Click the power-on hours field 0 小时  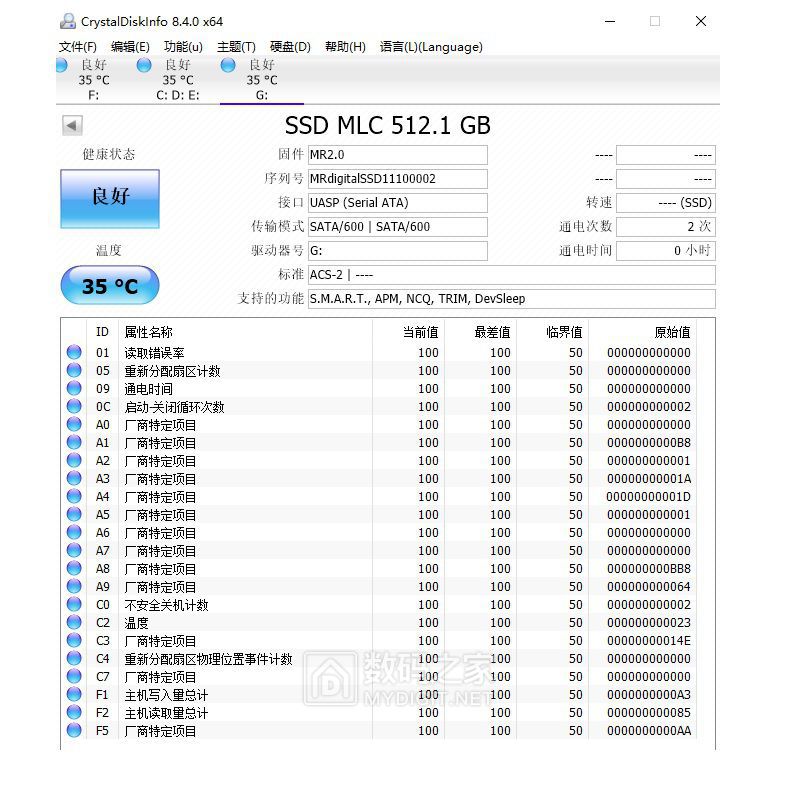666,251
